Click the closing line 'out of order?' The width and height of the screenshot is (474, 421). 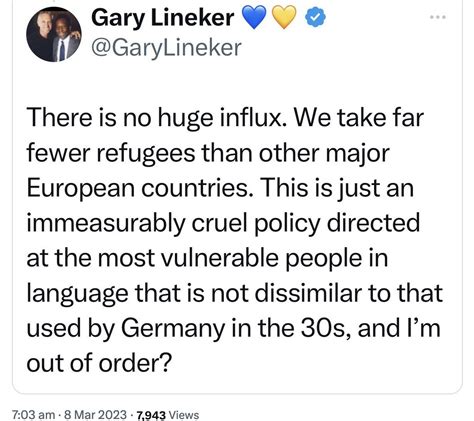coord(99,363)
